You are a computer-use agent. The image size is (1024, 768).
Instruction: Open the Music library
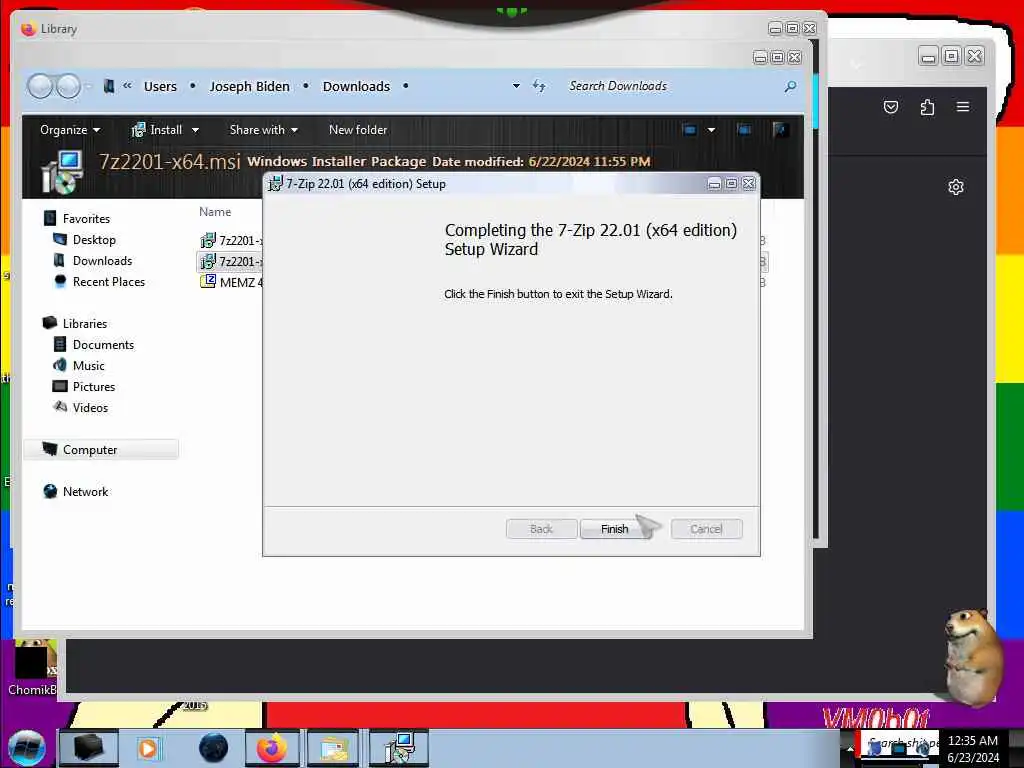[x=88, y=366]
